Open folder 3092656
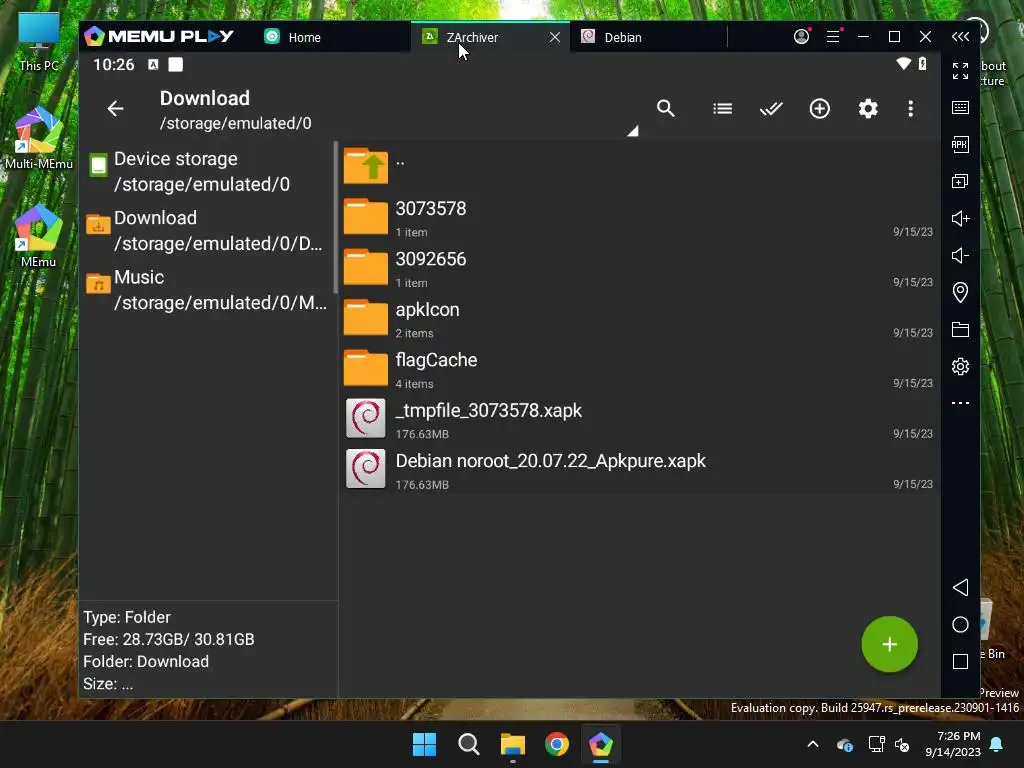Screen dimensions: 1024x768 pos(639,268)
